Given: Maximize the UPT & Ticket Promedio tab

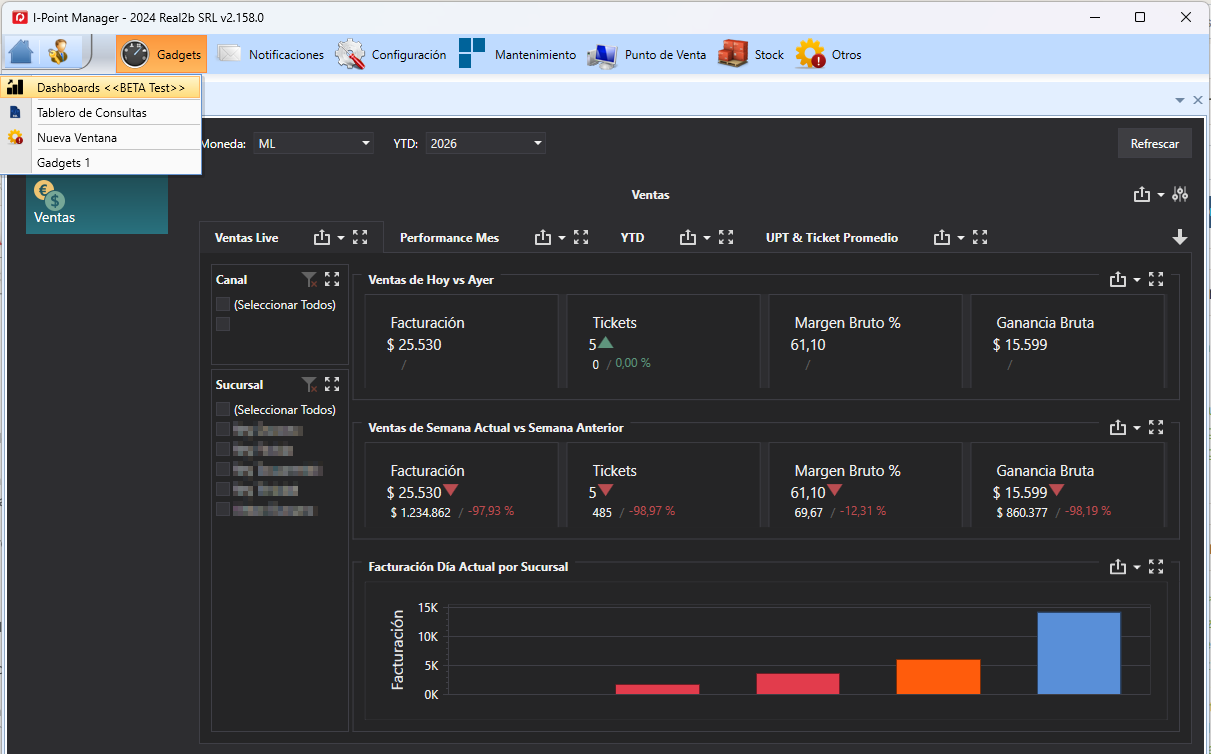Looking at the screenshot, I should 980,238.
